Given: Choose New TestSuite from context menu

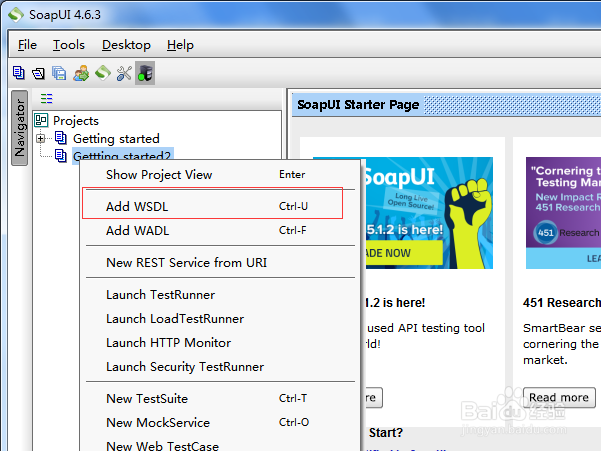Looking at the screenshot, I should [x=220, y=399].
